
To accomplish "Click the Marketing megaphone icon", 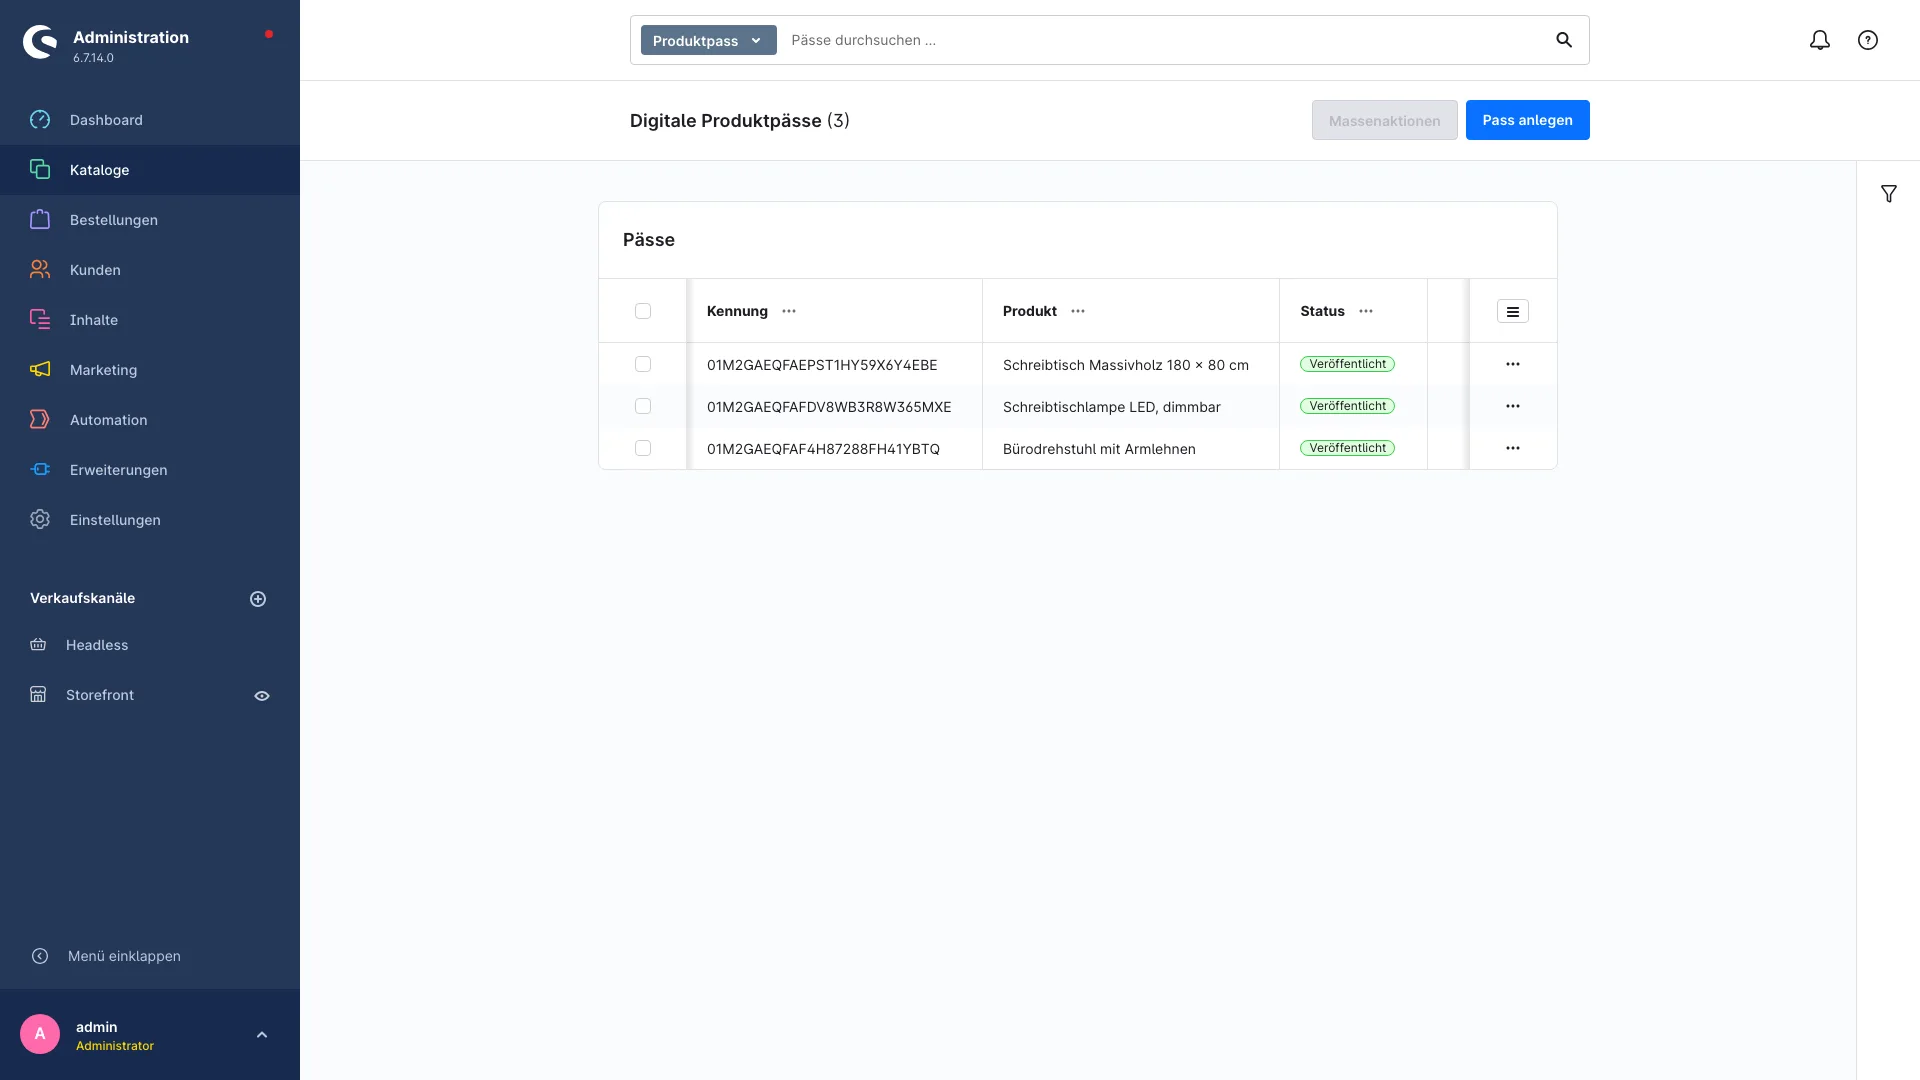I will pyautogui.click(x=40, y=370).
